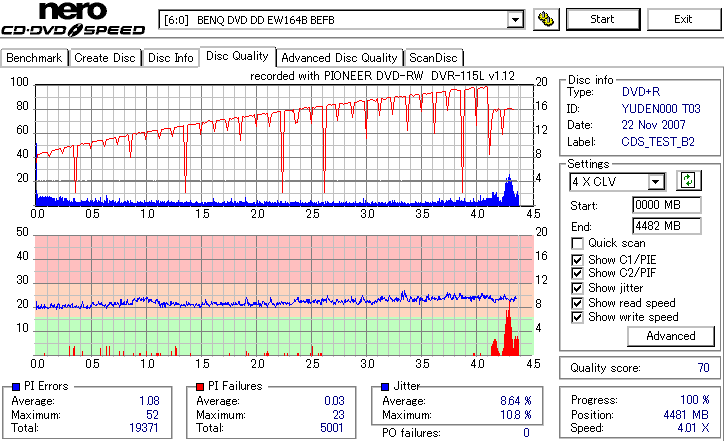Click the Speed value 4.01 X
724x441 pixels.
click(x=693, y=428)
